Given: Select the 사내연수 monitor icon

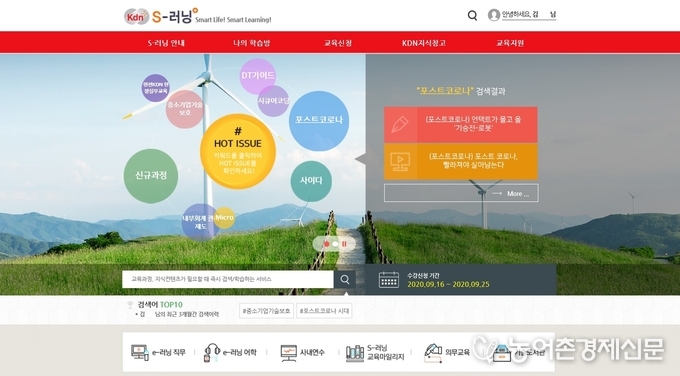Looking at the screenshot, I should (288, 353).
